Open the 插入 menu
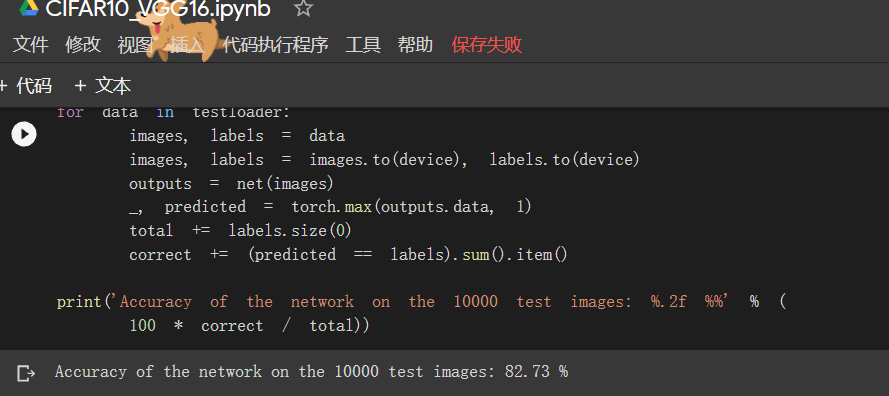Viewport: 889px width, 396px height. click(187, 45)
